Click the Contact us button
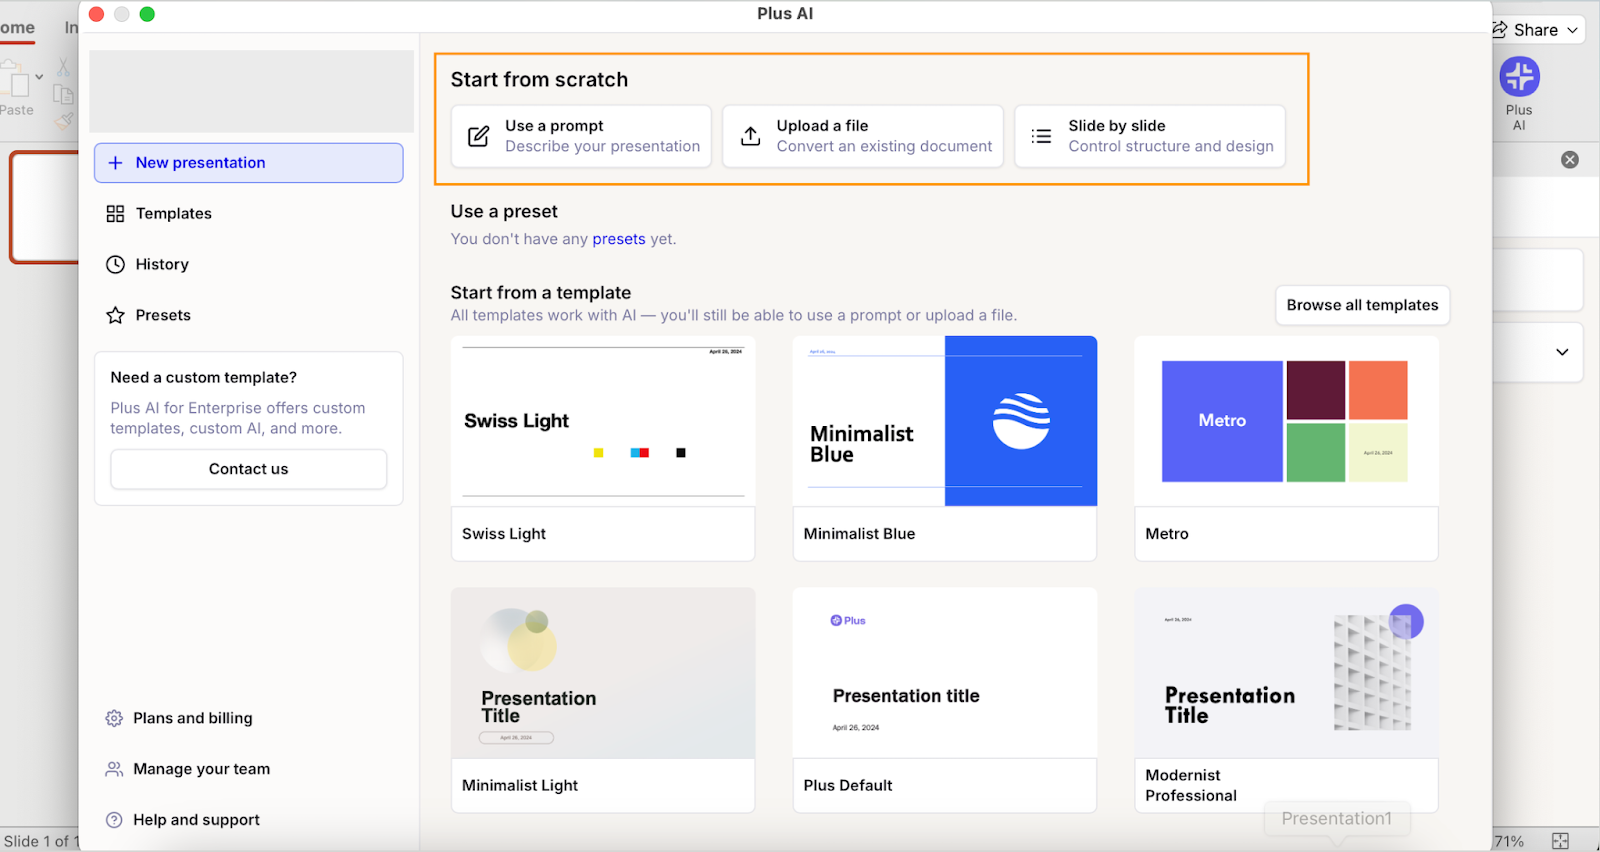The width and height of the screenshot is (1600, 852). tap(249, 469)
